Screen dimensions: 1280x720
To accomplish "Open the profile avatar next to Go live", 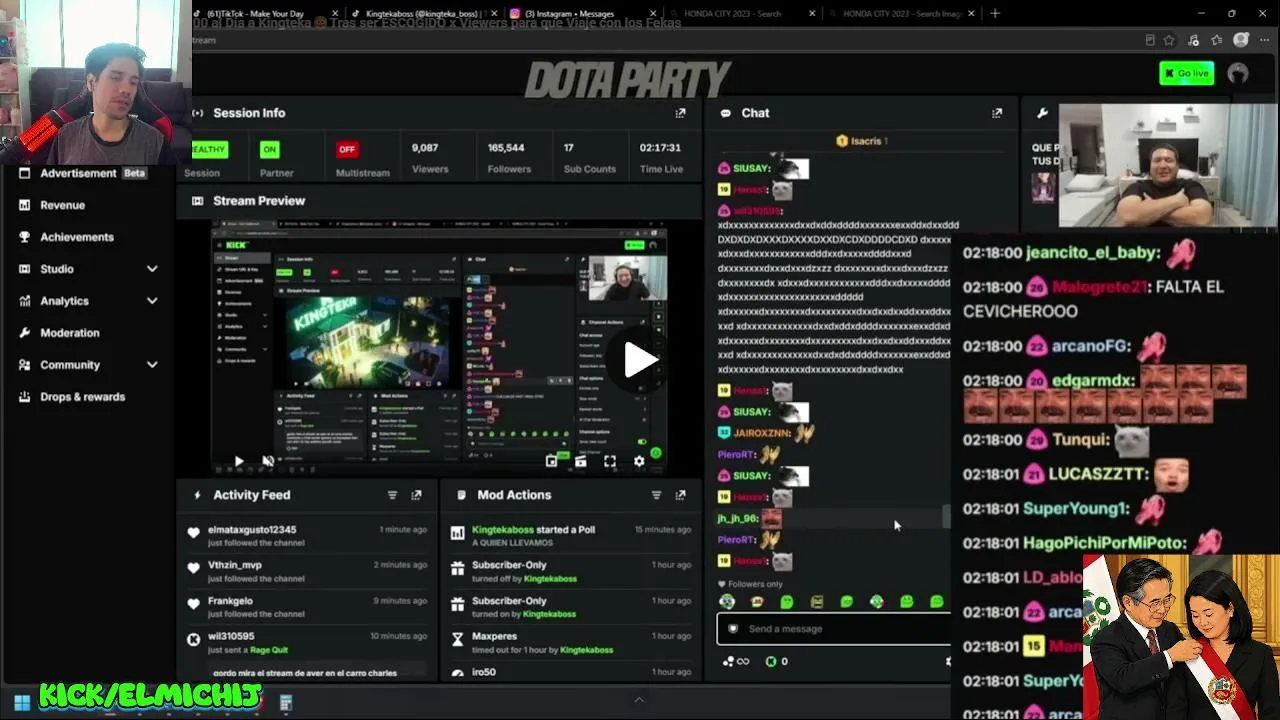I will (1238, 73).
